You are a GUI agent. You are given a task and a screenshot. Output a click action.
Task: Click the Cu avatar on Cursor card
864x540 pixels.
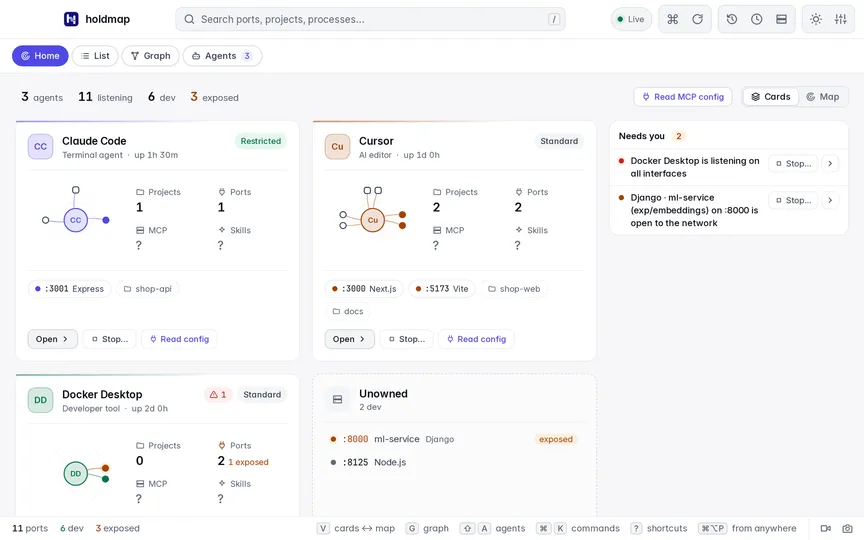pyautogui.click(x=337, y=147)
